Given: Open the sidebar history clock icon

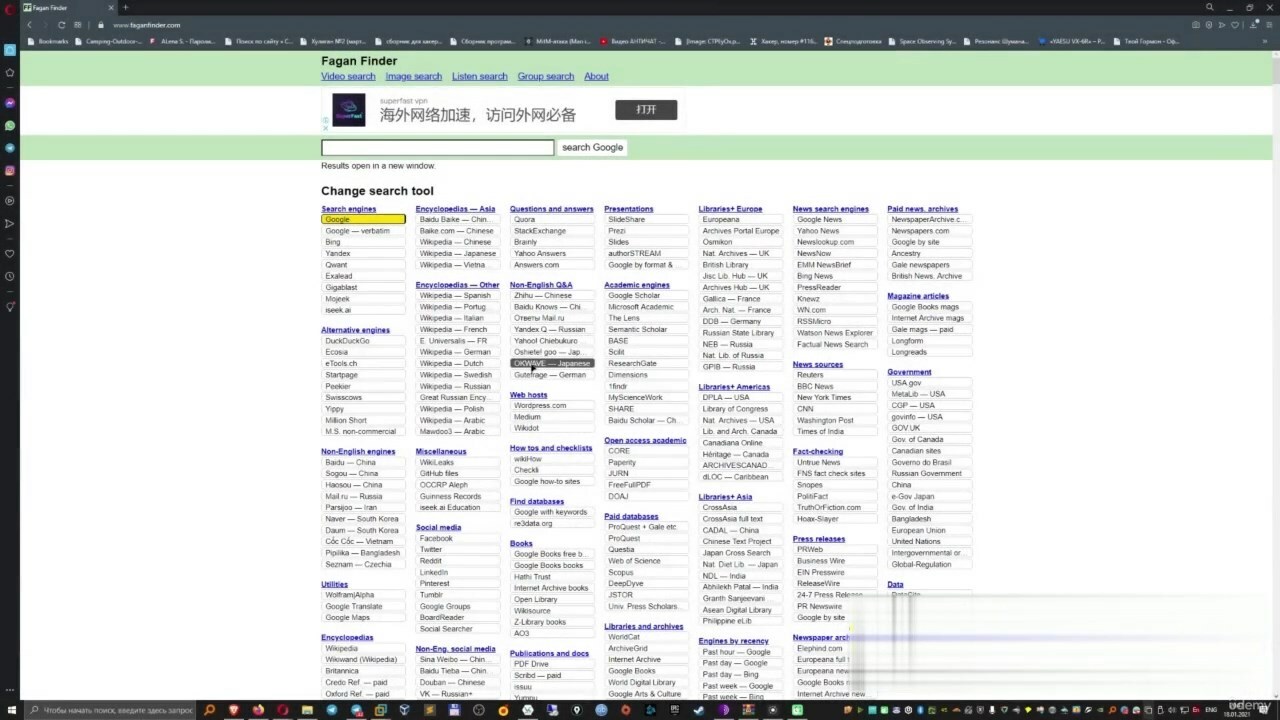Looking at the screenshot, I should point(10,276).
